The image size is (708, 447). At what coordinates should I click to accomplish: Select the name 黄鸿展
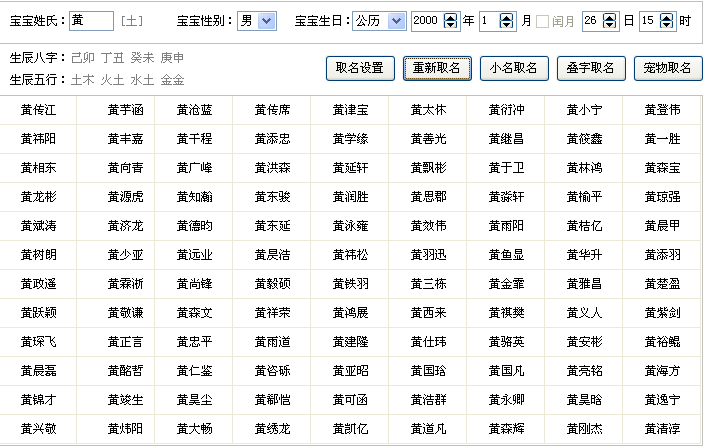click(350, 312)
